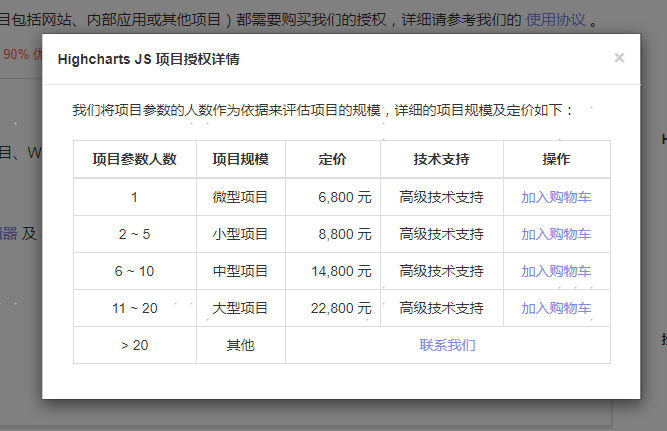Screen dimensions: 667x431
Task: Add 中型项目 to cart via 加入购物车
Action: pyautogui.click(x=556, y=271)
